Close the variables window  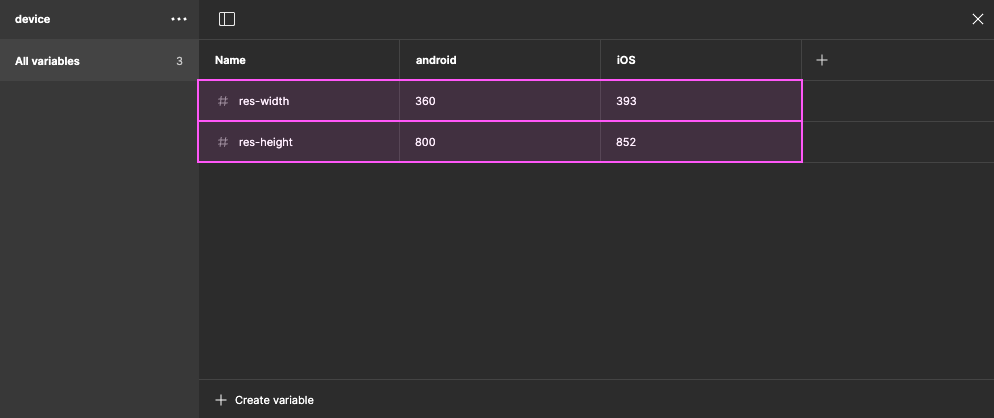pos(978,19)
